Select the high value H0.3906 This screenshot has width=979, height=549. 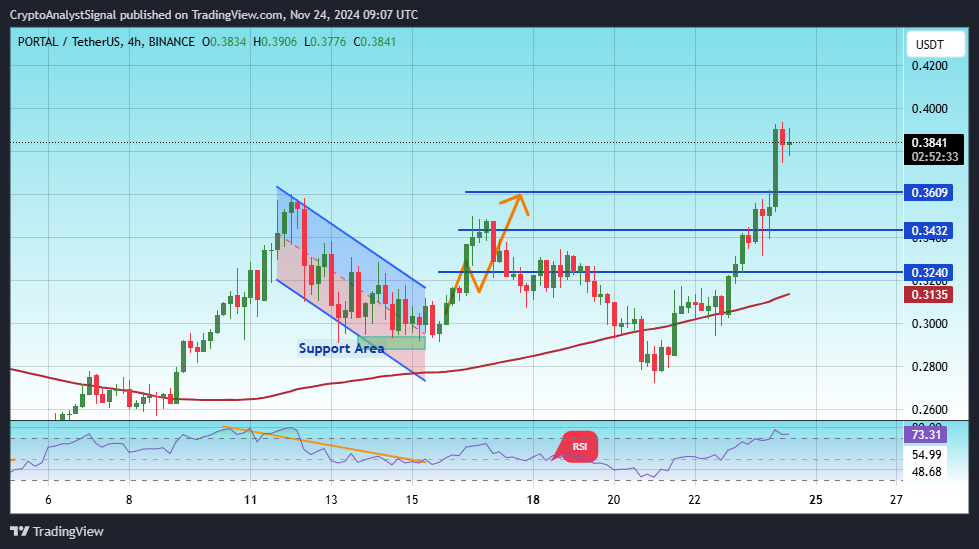click(x=275, y=42)
